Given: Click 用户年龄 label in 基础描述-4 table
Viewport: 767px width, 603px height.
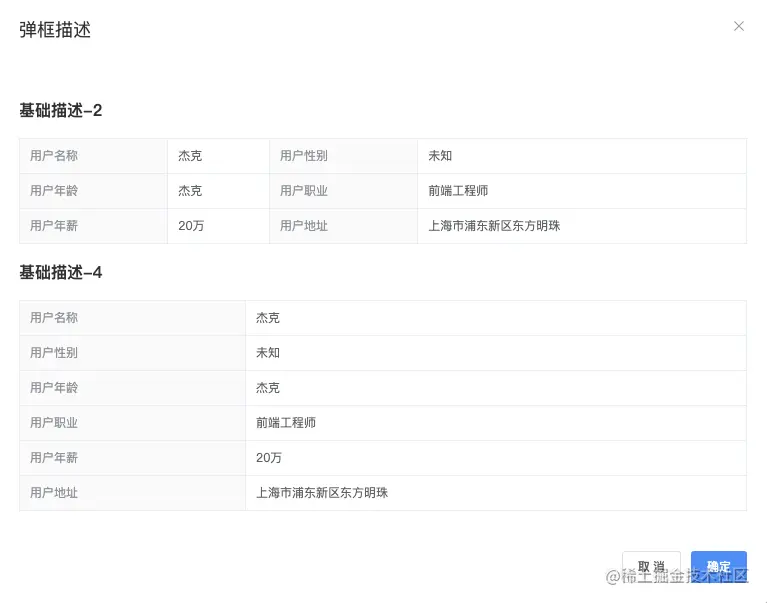Looking at the screenshot, I should (54, 388).
